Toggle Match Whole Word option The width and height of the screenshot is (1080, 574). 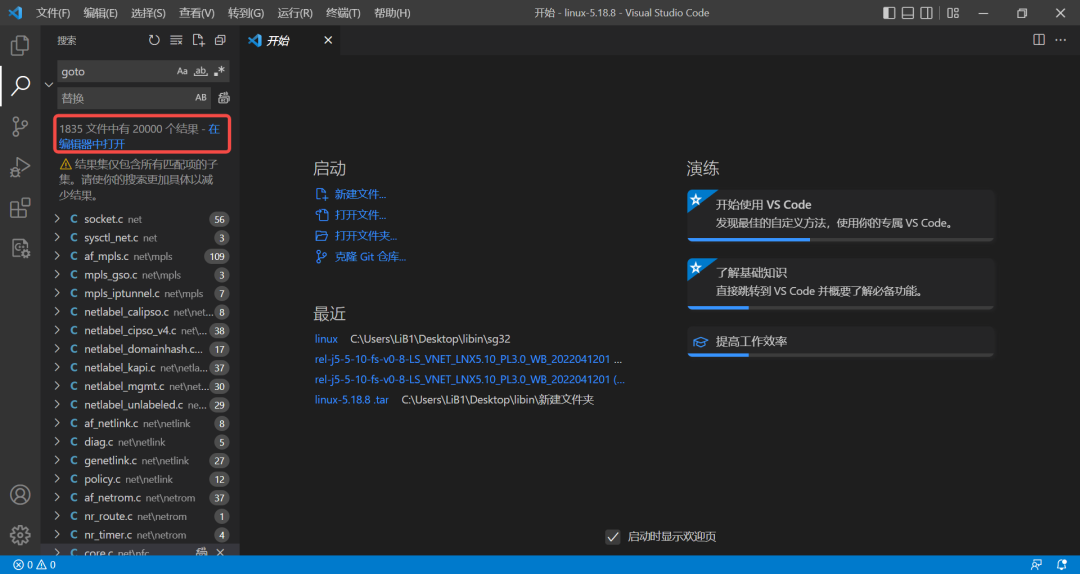pyautogui.click(x=201, y=71)
